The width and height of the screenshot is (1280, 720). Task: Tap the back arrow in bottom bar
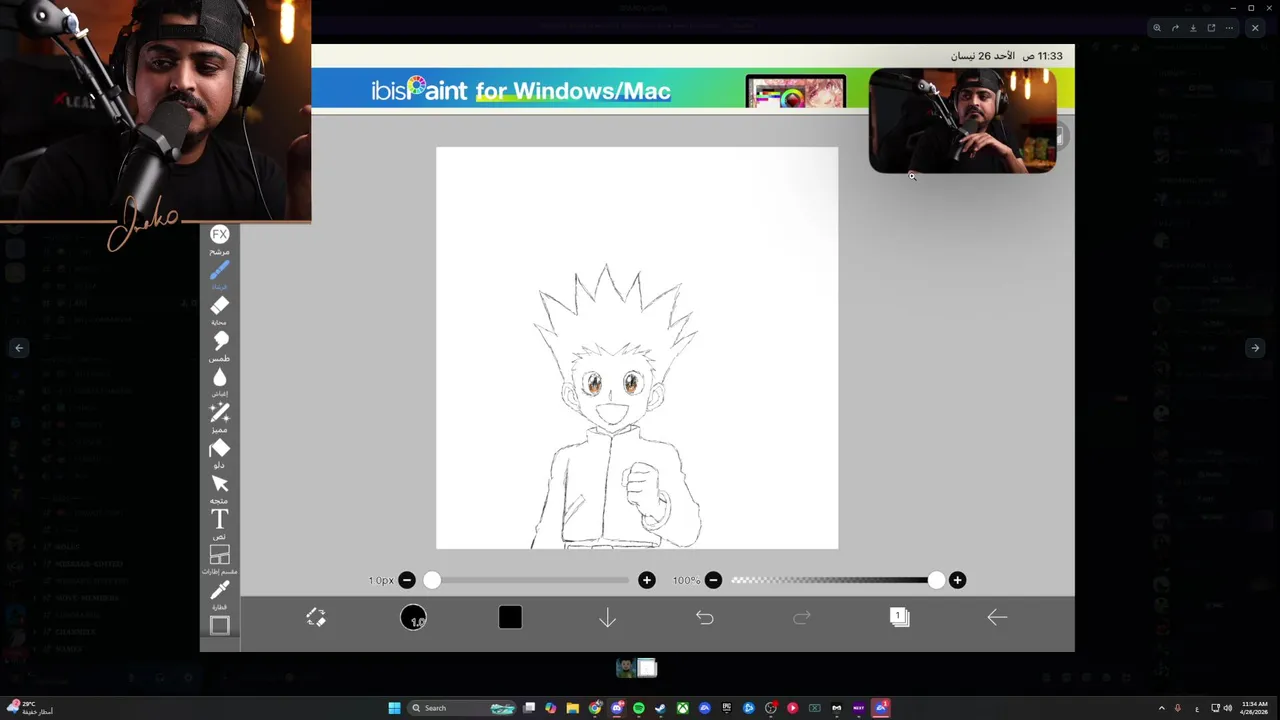(997, 617)
